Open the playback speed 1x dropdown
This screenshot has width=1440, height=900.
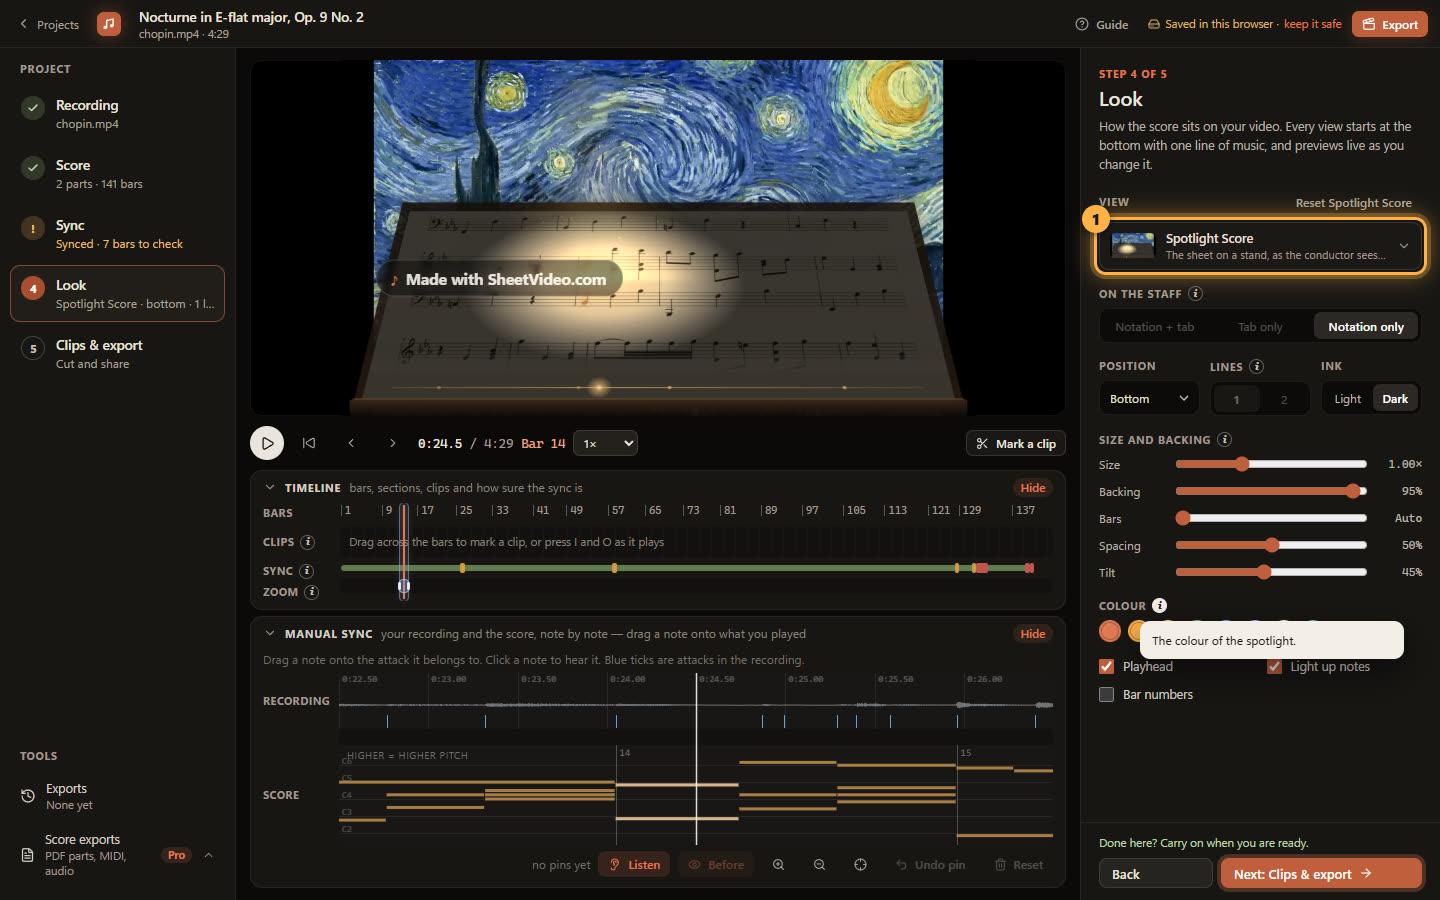point(605,443)
